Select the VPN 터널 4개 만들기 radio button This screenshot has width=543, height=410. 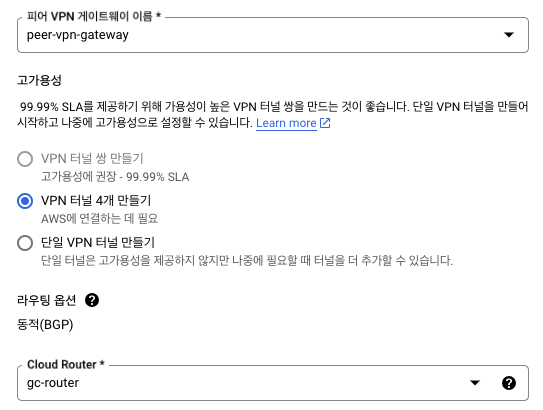click(25, 201)
